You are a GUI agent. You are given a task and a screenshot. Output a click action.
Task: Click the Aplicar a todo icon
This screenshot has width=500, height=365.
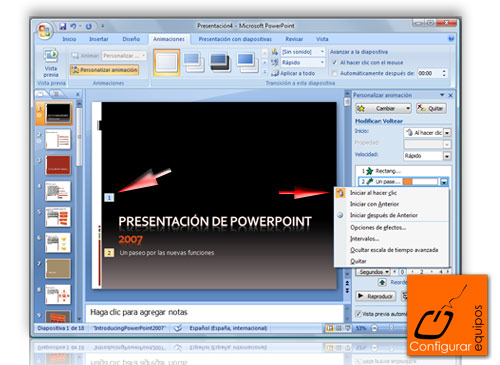point(275,73)
